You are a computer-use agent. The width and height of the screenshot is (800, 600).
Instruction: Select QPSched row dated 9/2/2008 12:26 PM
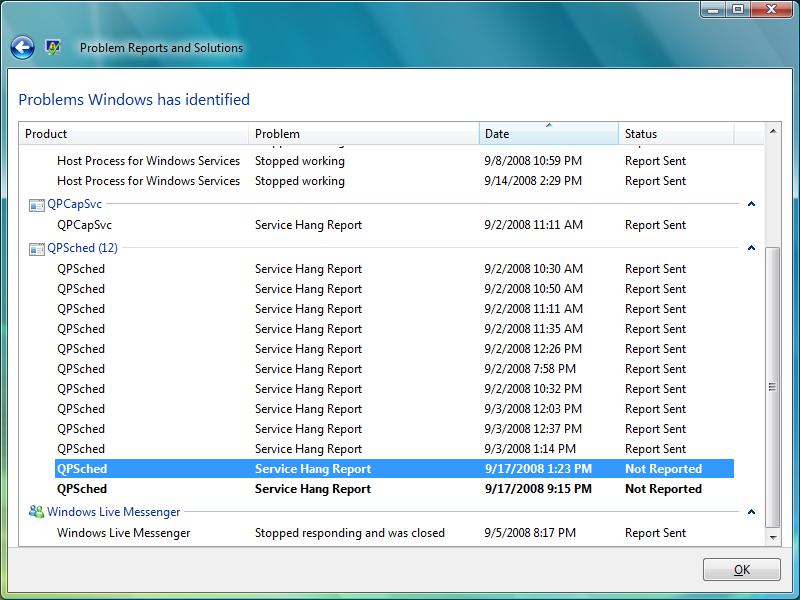click(394, 349)
